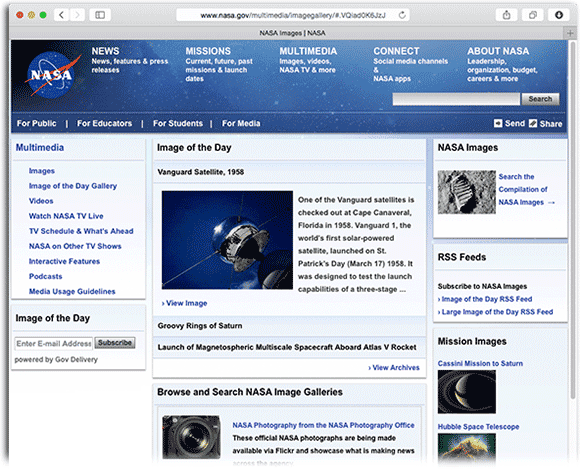580x470 pixels.
Task: Click the View Image link
Action: [x=185, y=303]
